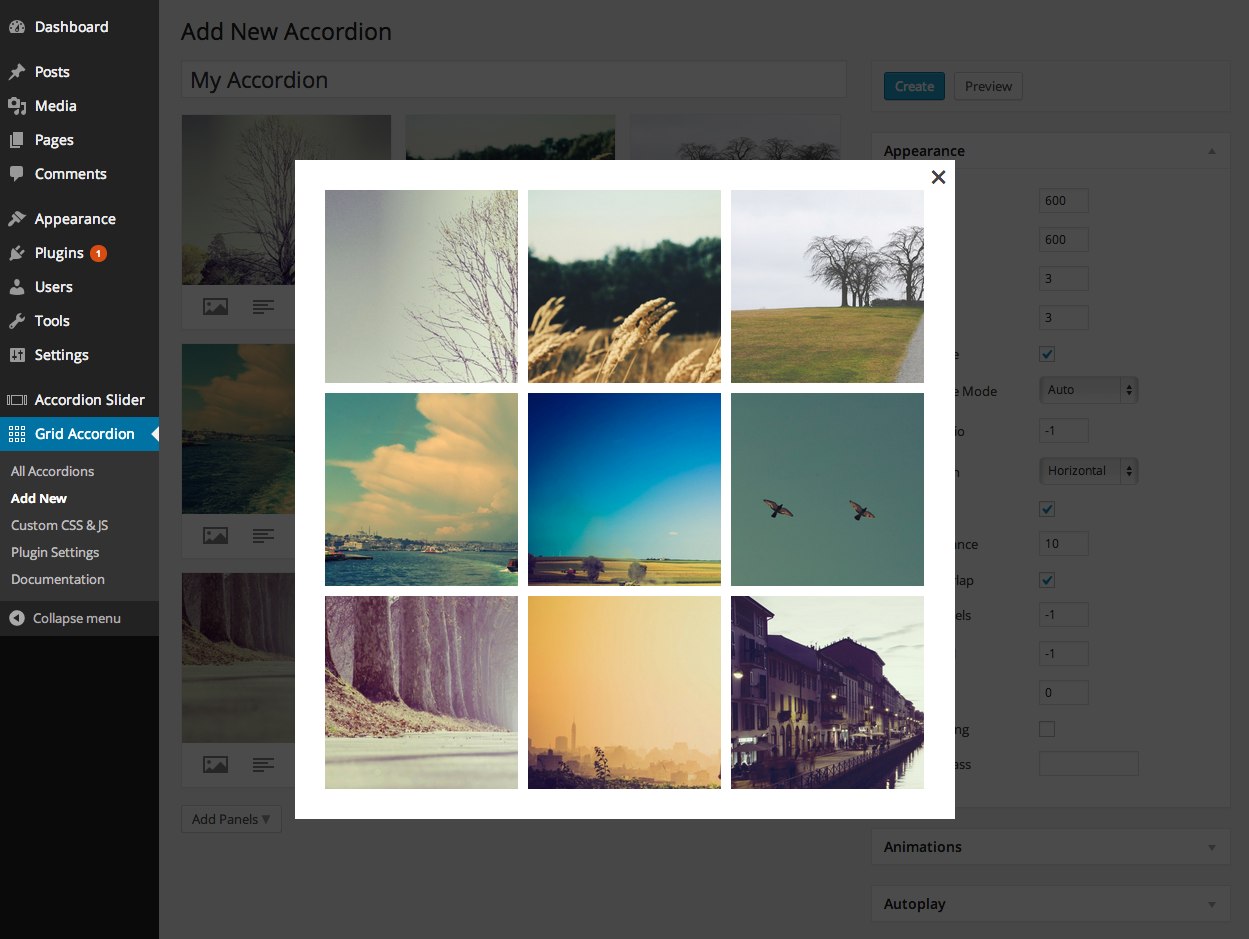Click the text lines icon under second row panel
Image resolution: width=1249 pixels, height=939 pixels.
coord(263,536)
